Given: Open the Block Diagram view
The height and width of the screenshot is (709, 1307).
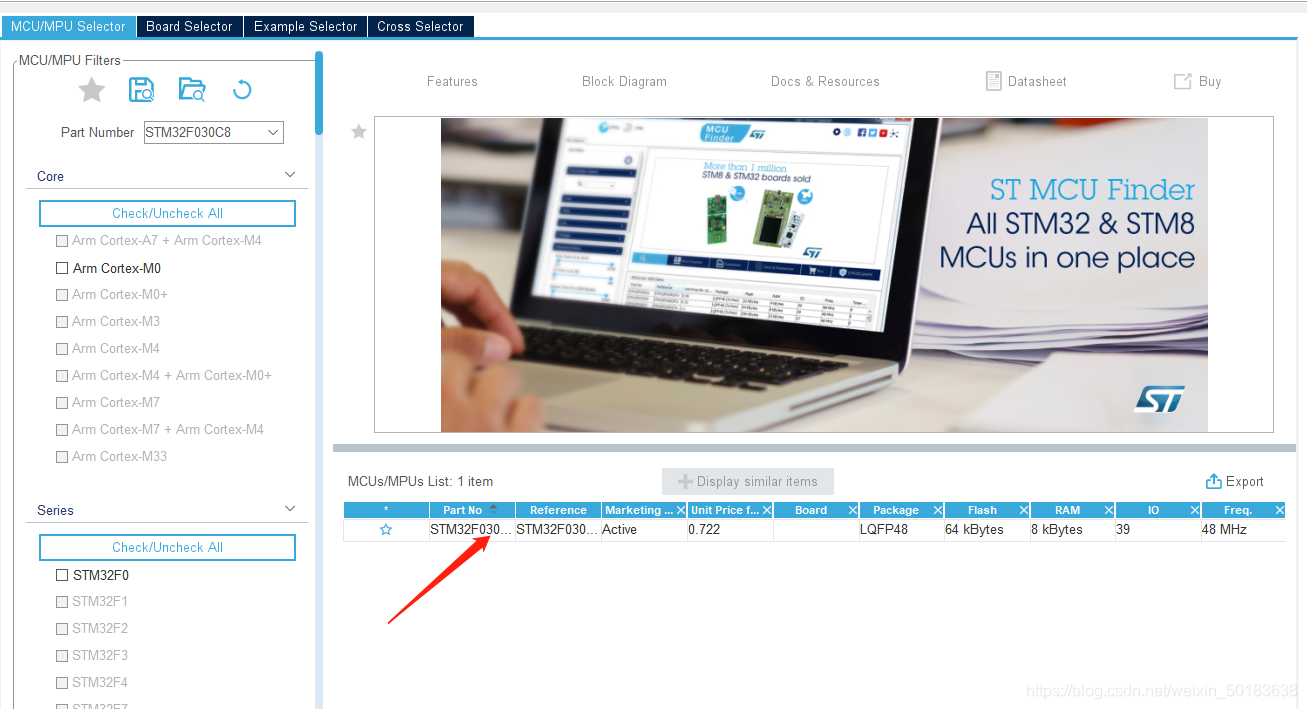Looking at the screenshot, I should tap(624, 82).
